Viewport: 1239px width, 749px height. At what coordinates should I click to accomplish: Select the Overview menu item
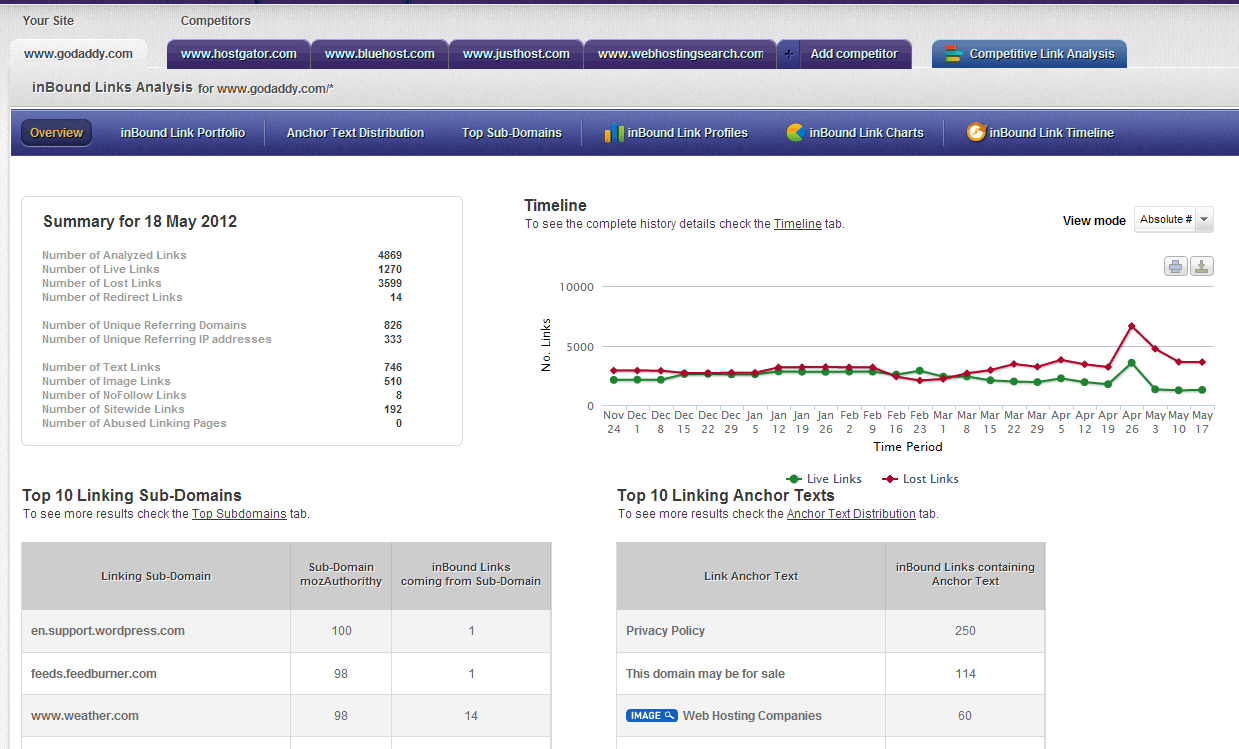(56, 133)
